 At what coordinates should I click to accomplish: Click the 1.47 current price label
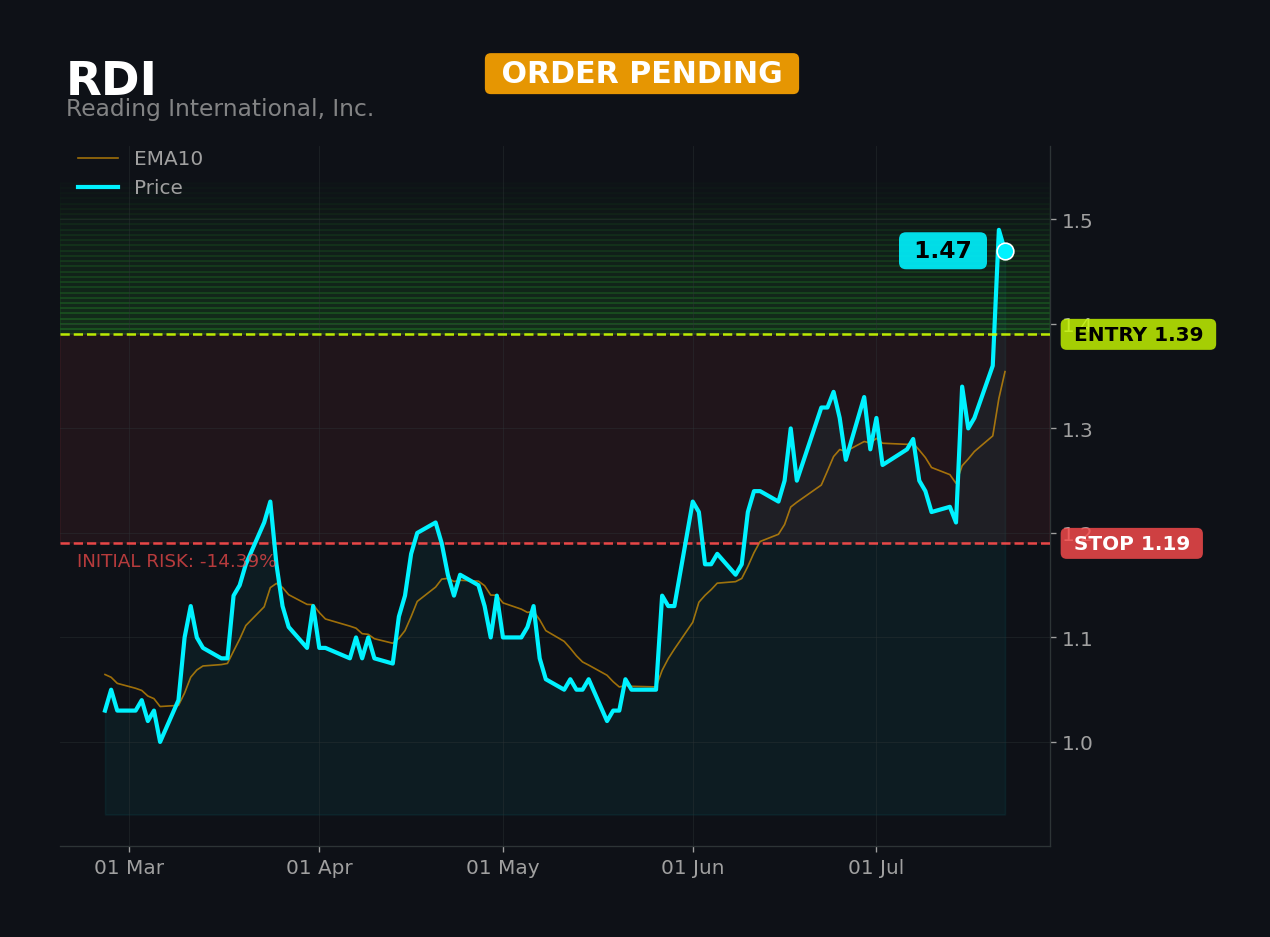pos(943,251)
